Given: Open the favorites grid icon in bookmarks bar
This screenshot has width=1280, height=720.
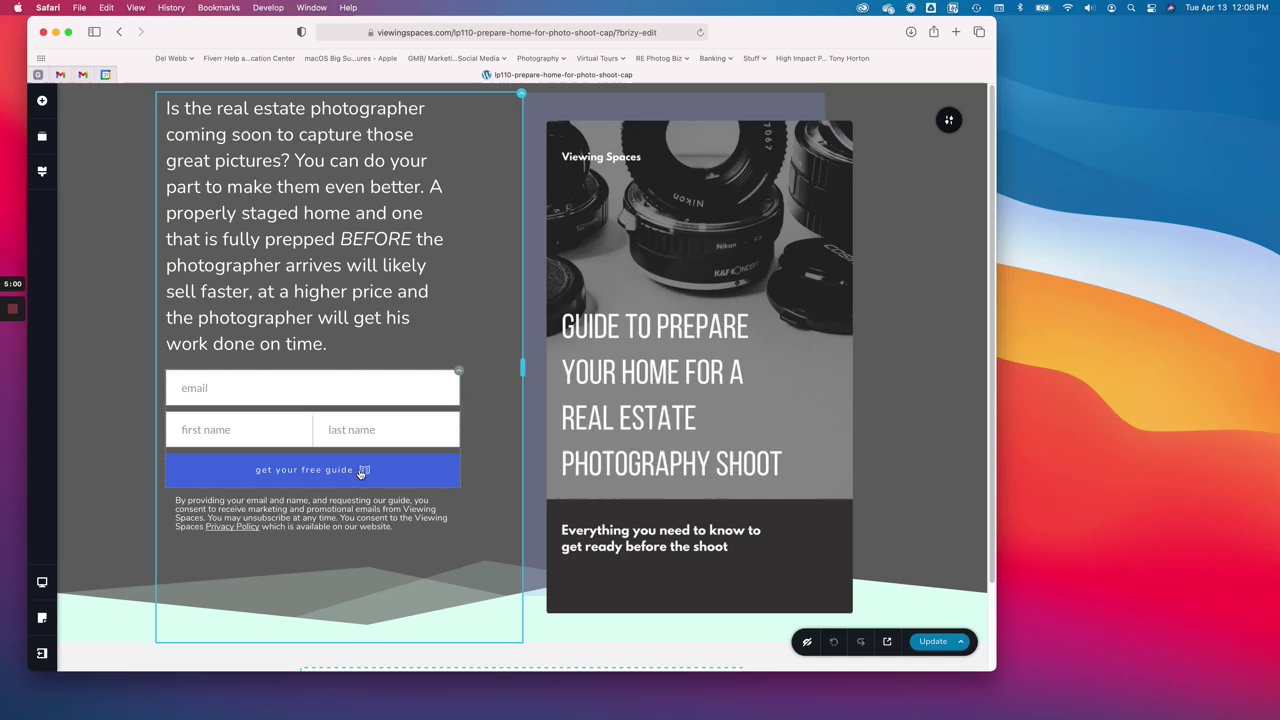Looking at the screenshot, I should click(41, 58).
